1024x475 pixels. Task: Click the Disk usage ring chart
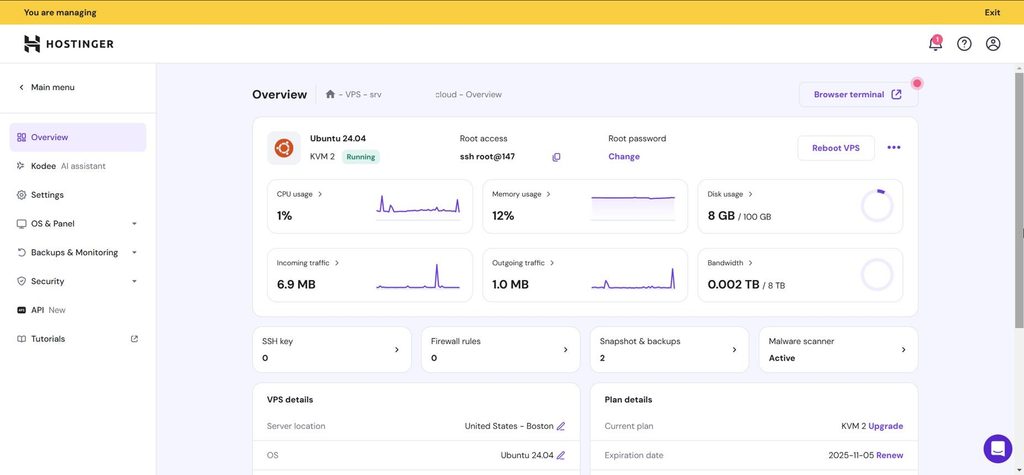tap(876, 206)
